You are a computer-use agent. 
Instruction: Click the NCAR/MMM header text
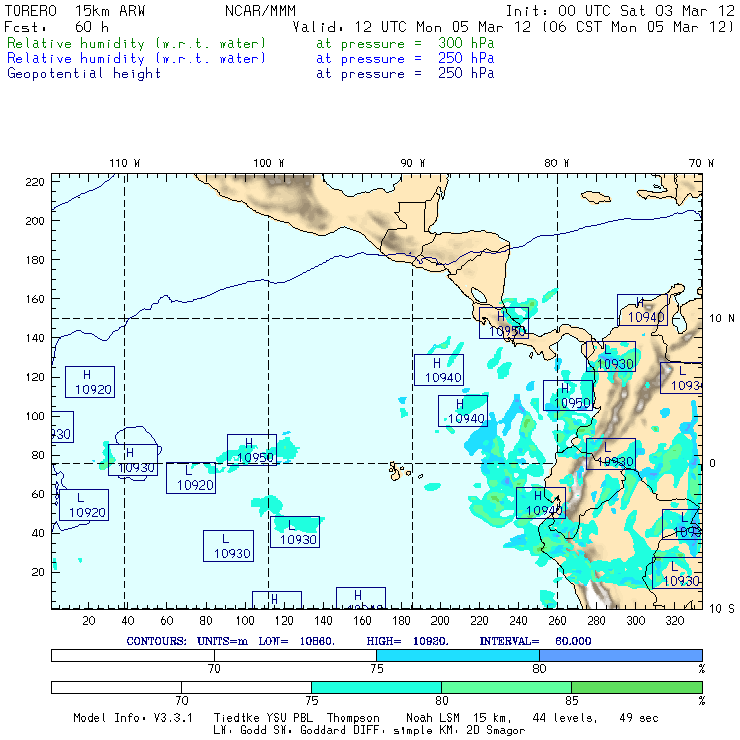click(258, 11)
